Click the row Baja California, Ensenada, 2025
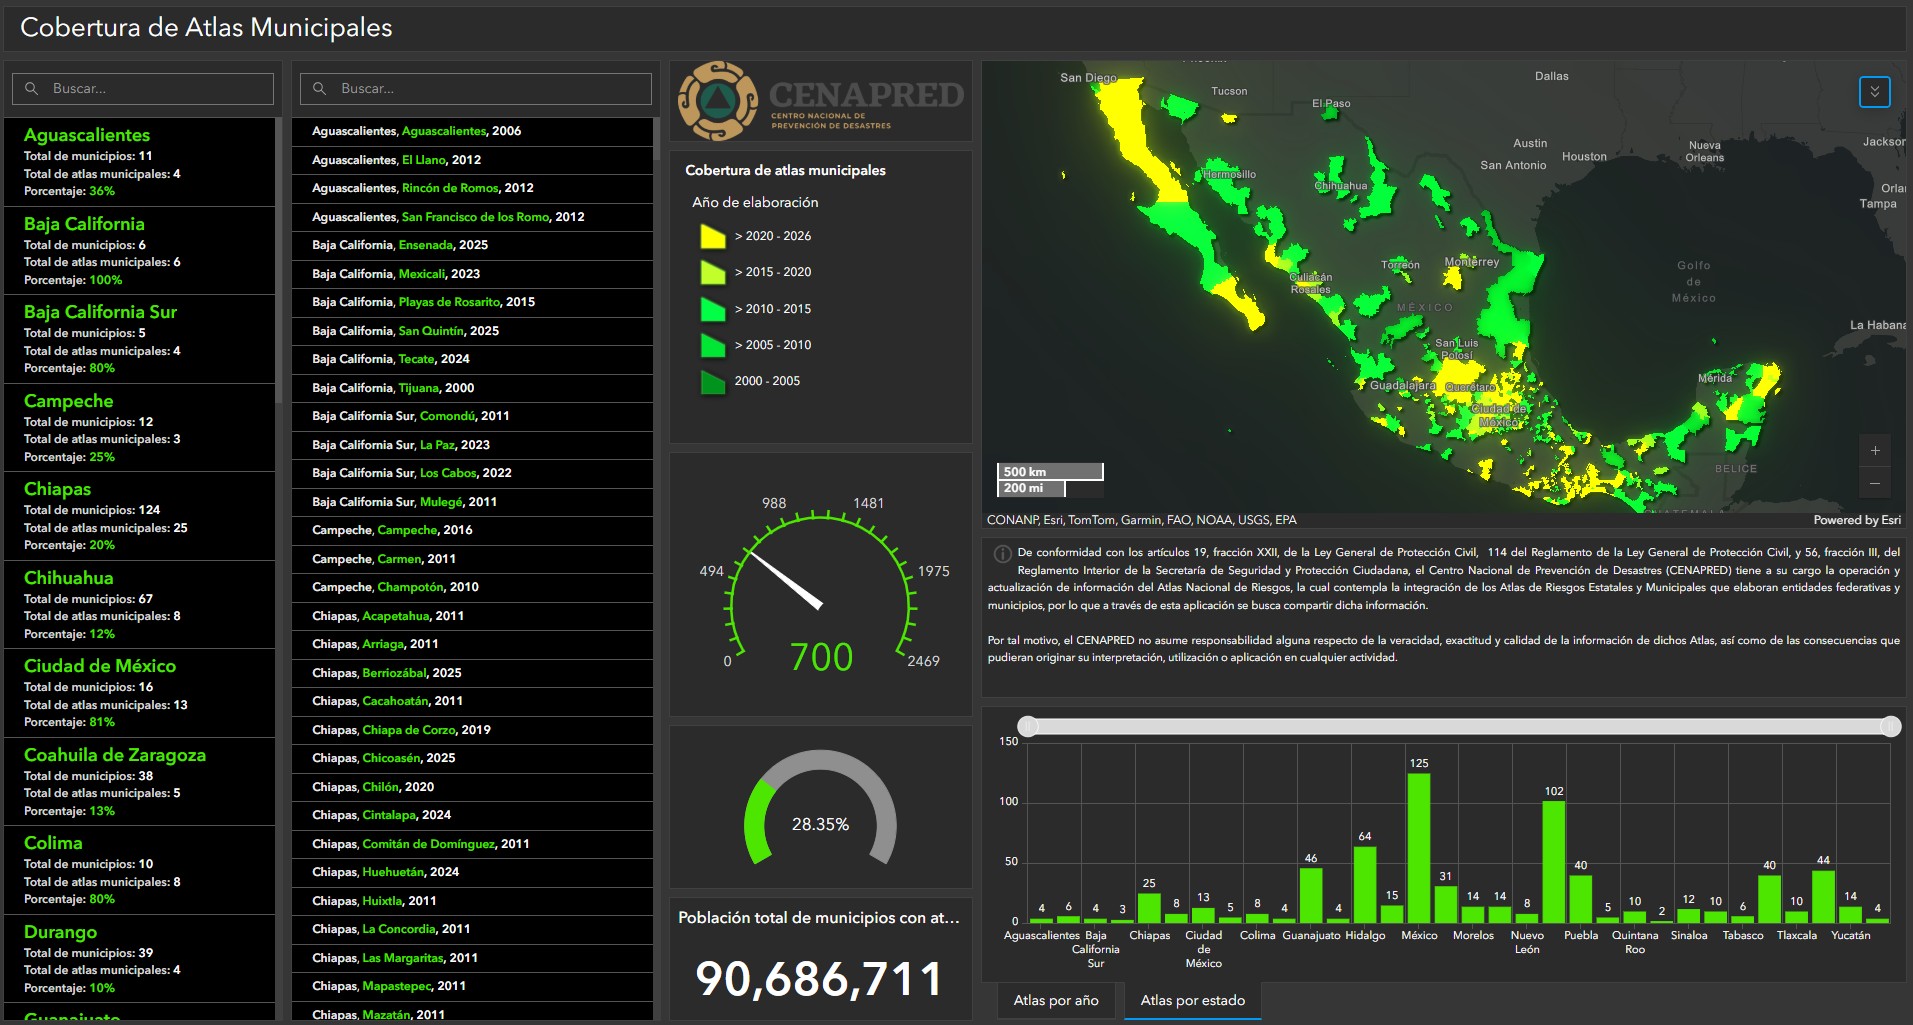1913x1025 pixels. [x=472, y=245]
